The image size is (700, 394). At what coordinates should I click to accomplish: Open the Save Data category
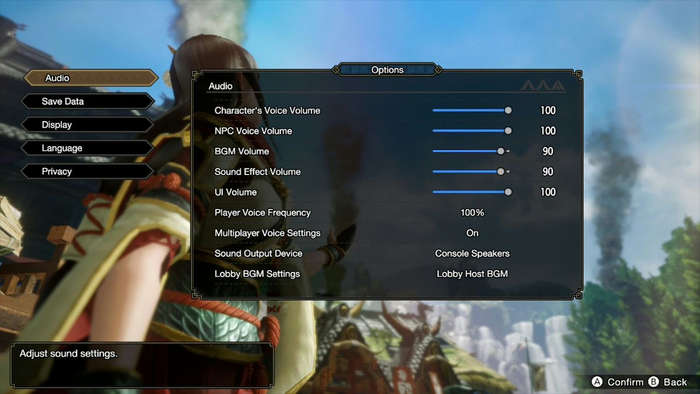pos(88,101)
